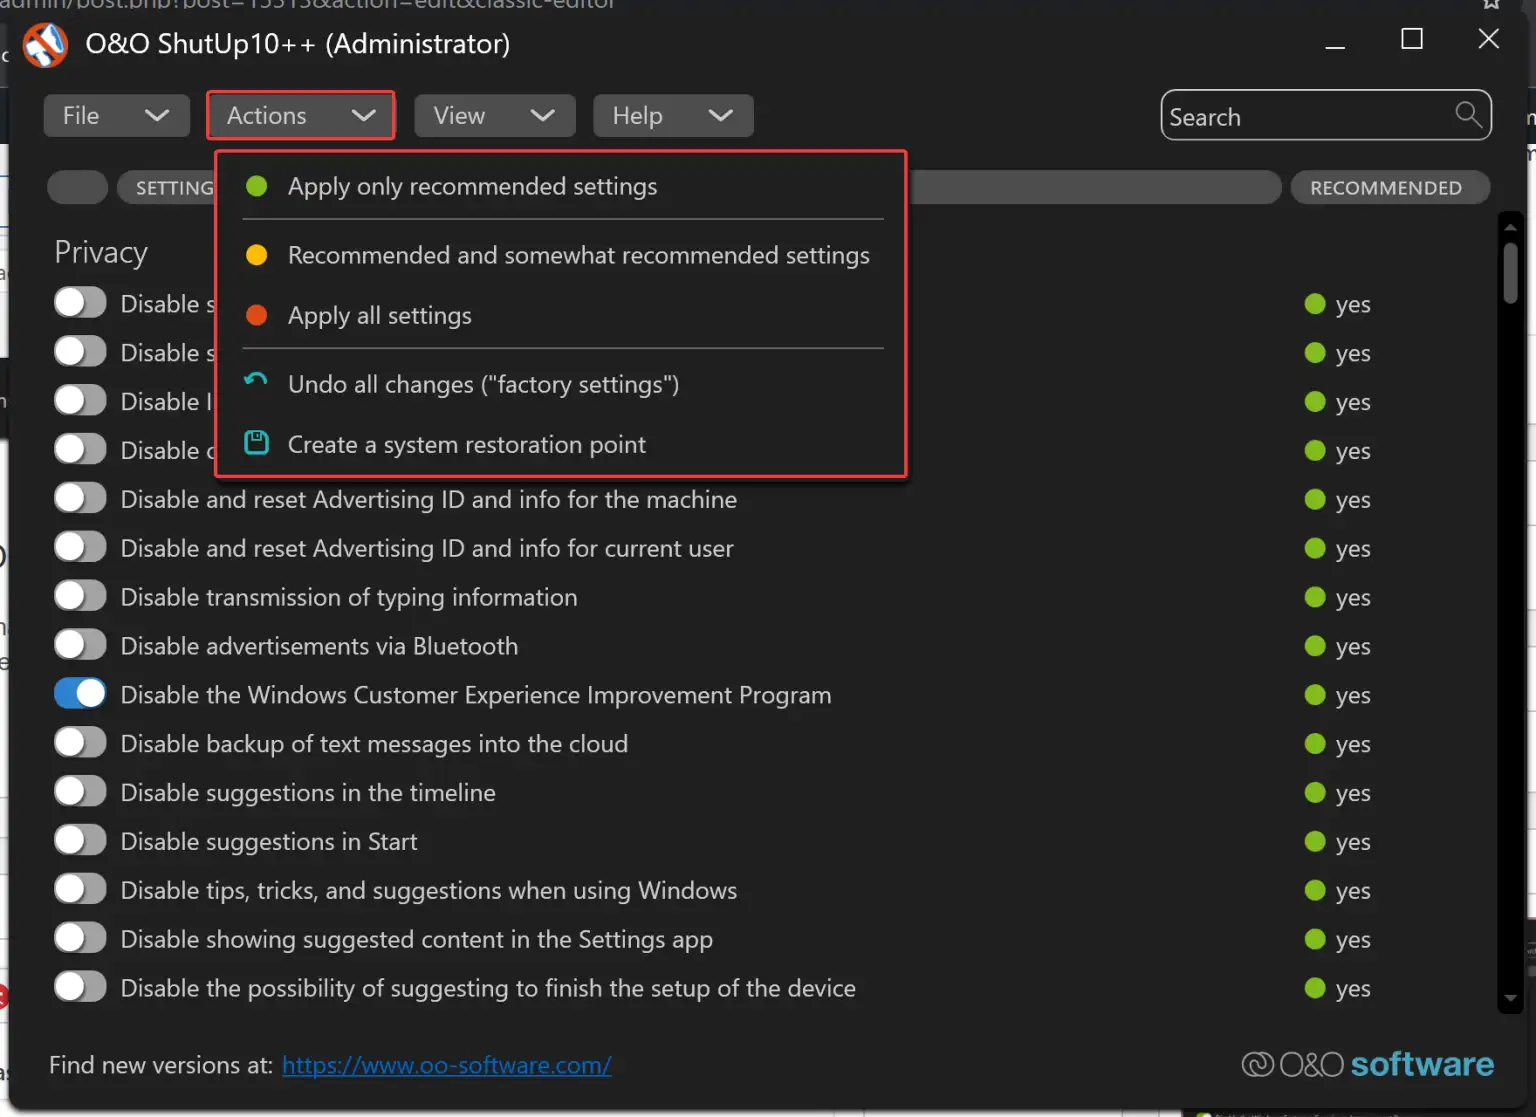This screenshot has height=1117, width=1536.
Task: Toggle Disable suggestions in the timeline
Action: coord(80,792)
